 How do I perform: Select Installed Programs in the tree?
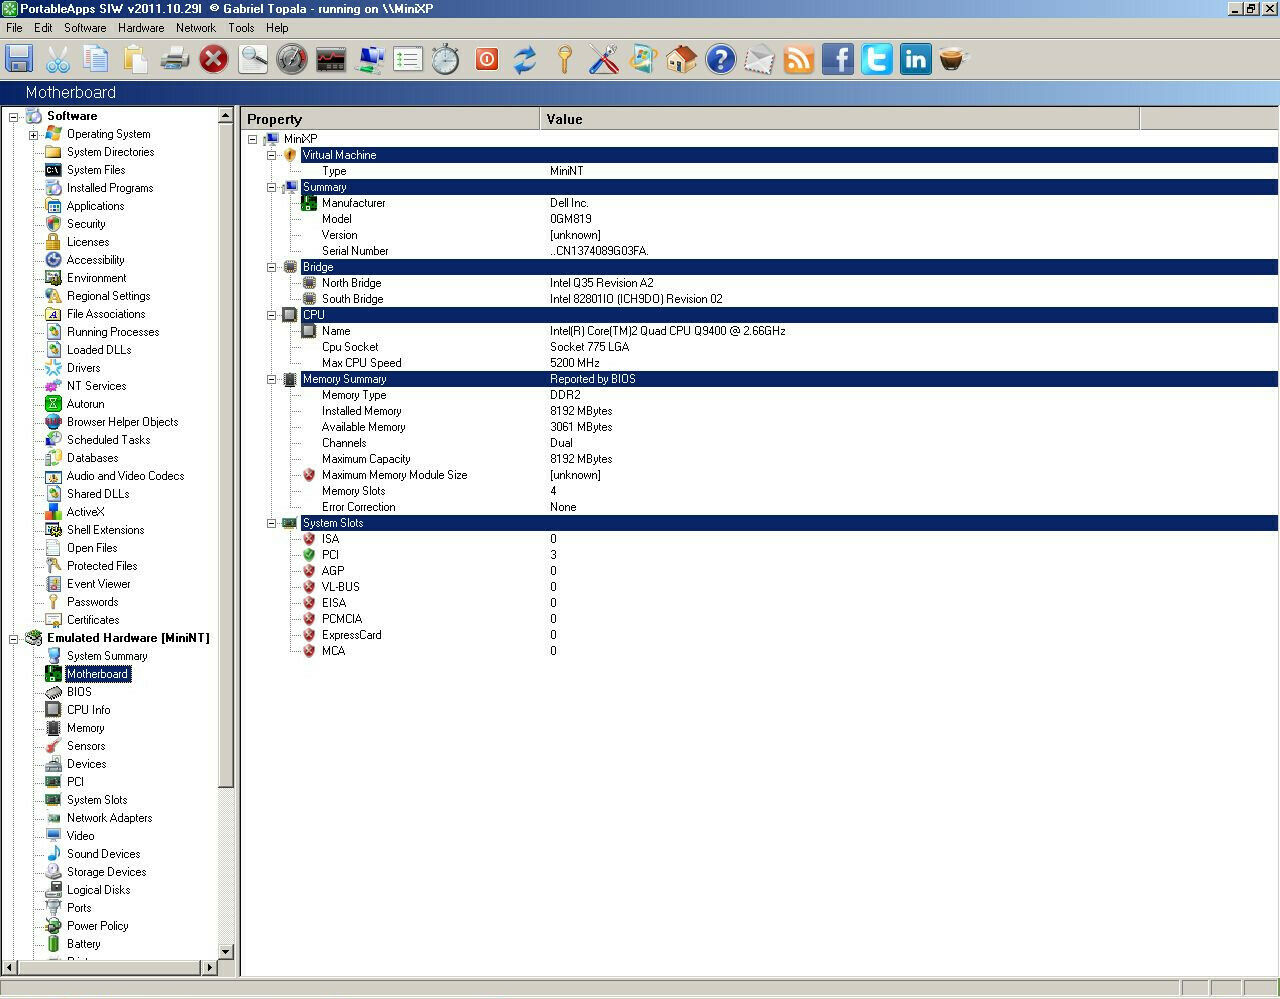click(x=110, y=188)
